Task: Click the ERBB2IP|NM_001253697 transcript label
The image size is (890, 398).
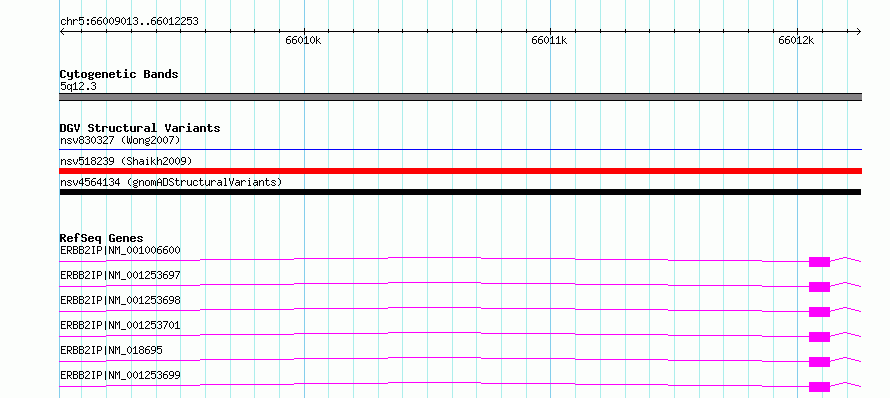Action: tap(120, 275)
